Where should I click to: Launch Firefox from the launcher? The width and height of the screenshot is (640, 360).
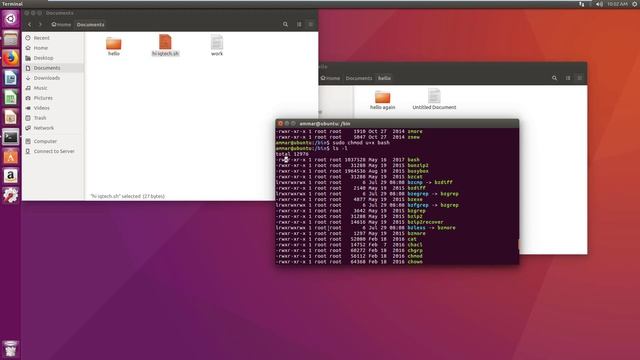tap(11, 58)
